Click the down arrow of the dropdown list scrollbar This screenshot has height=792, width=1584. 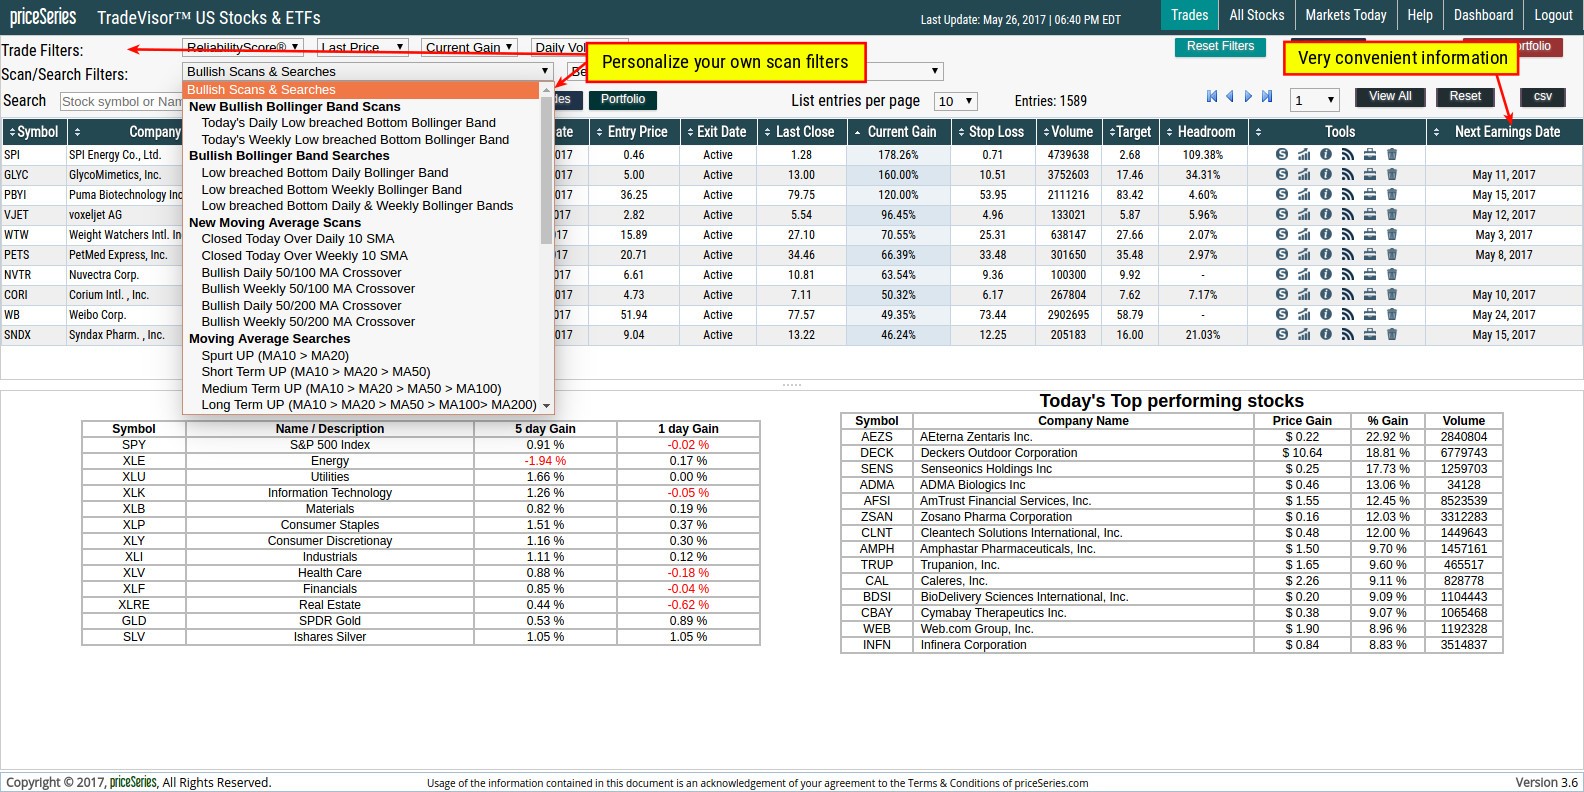[x=546, y=406]
